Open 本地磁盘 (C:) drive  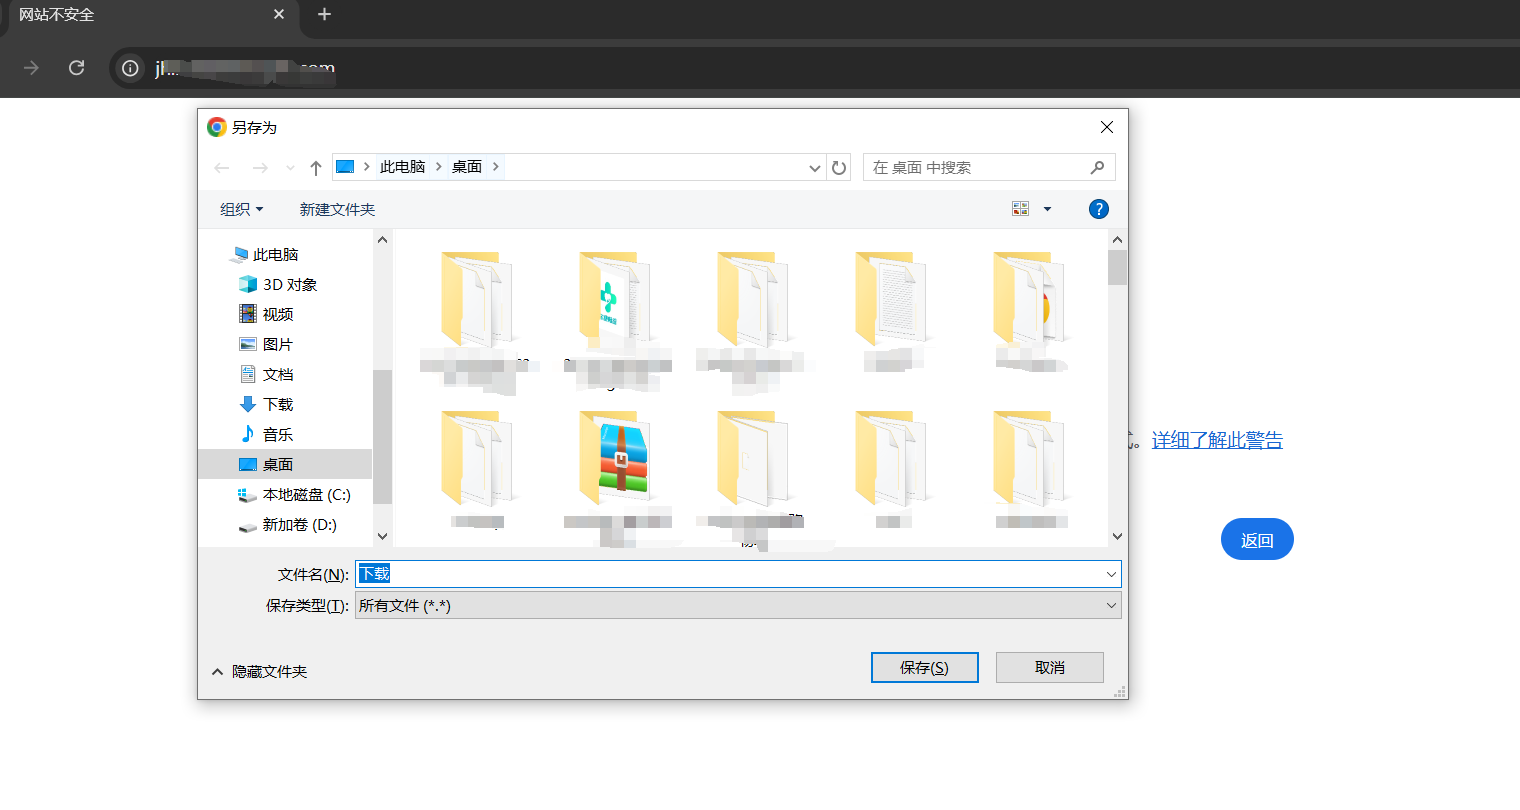click(x=295, y=495)
